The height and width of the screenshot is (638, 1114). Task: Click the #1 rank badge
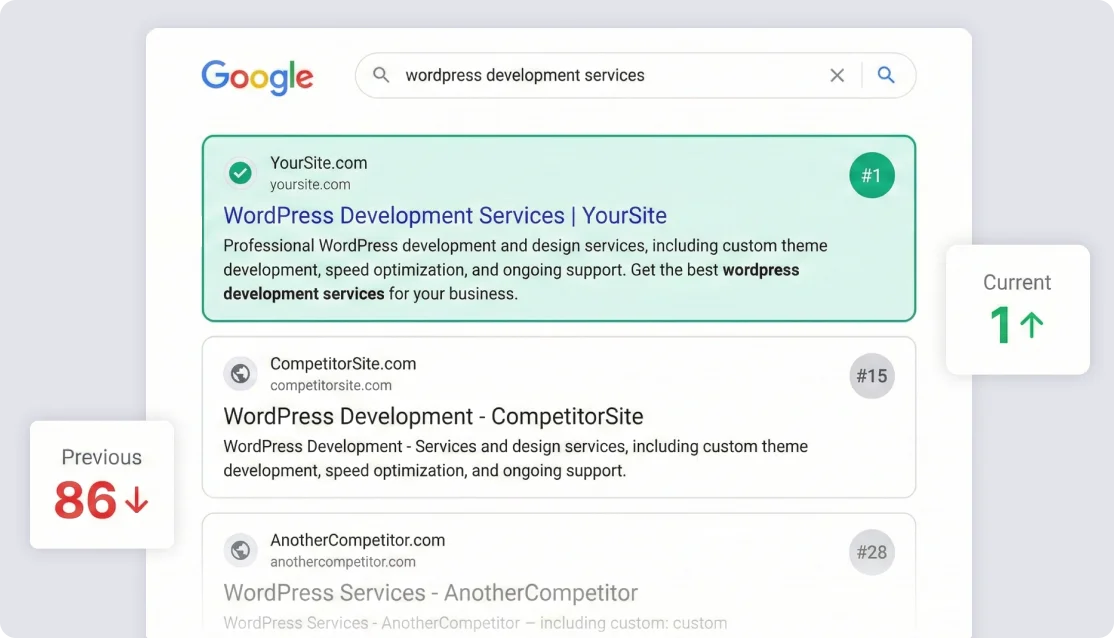[871, 175]
